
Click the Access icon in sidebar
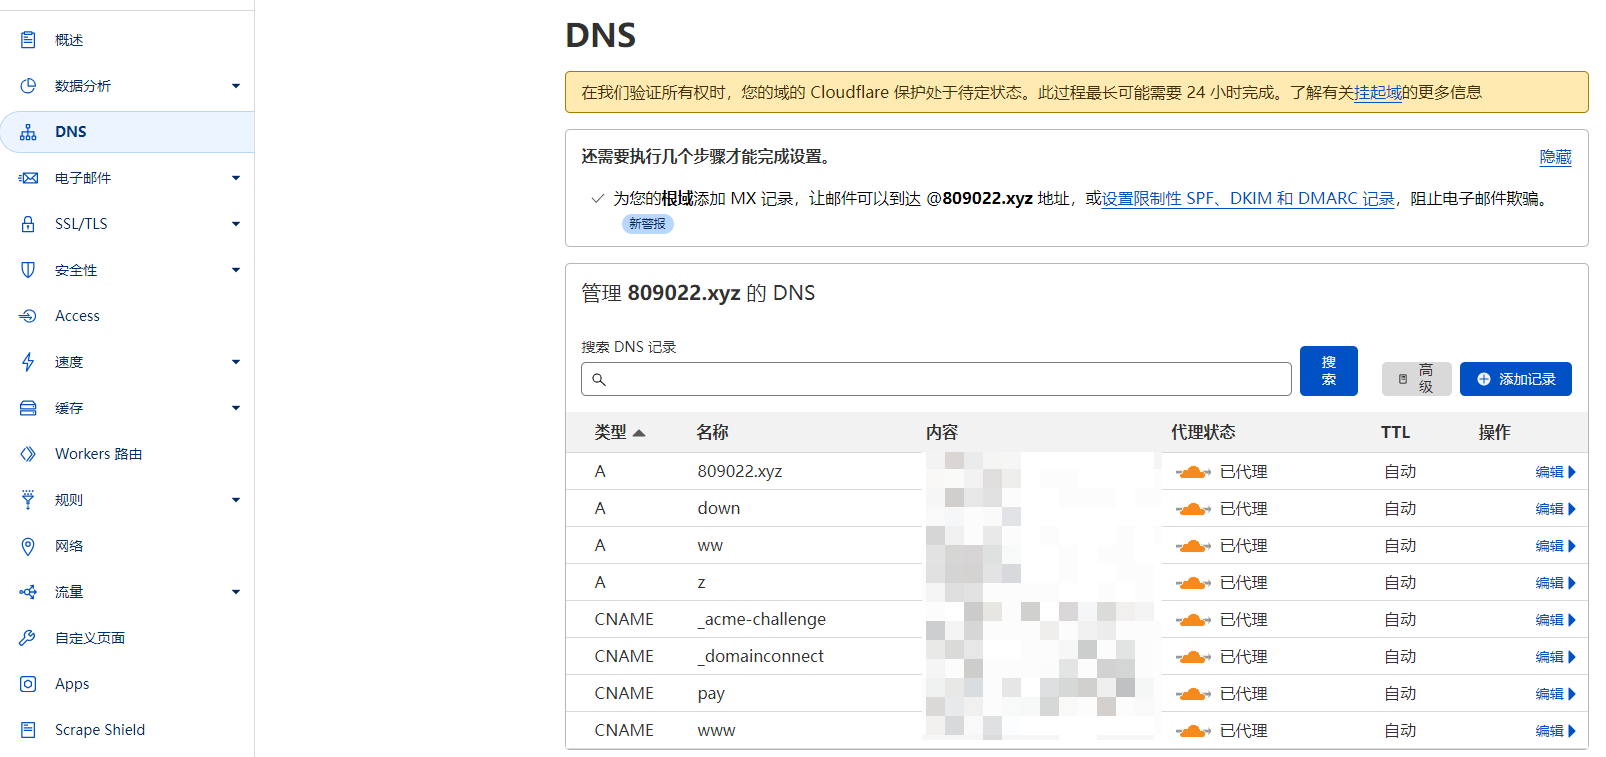coord(28,316)
